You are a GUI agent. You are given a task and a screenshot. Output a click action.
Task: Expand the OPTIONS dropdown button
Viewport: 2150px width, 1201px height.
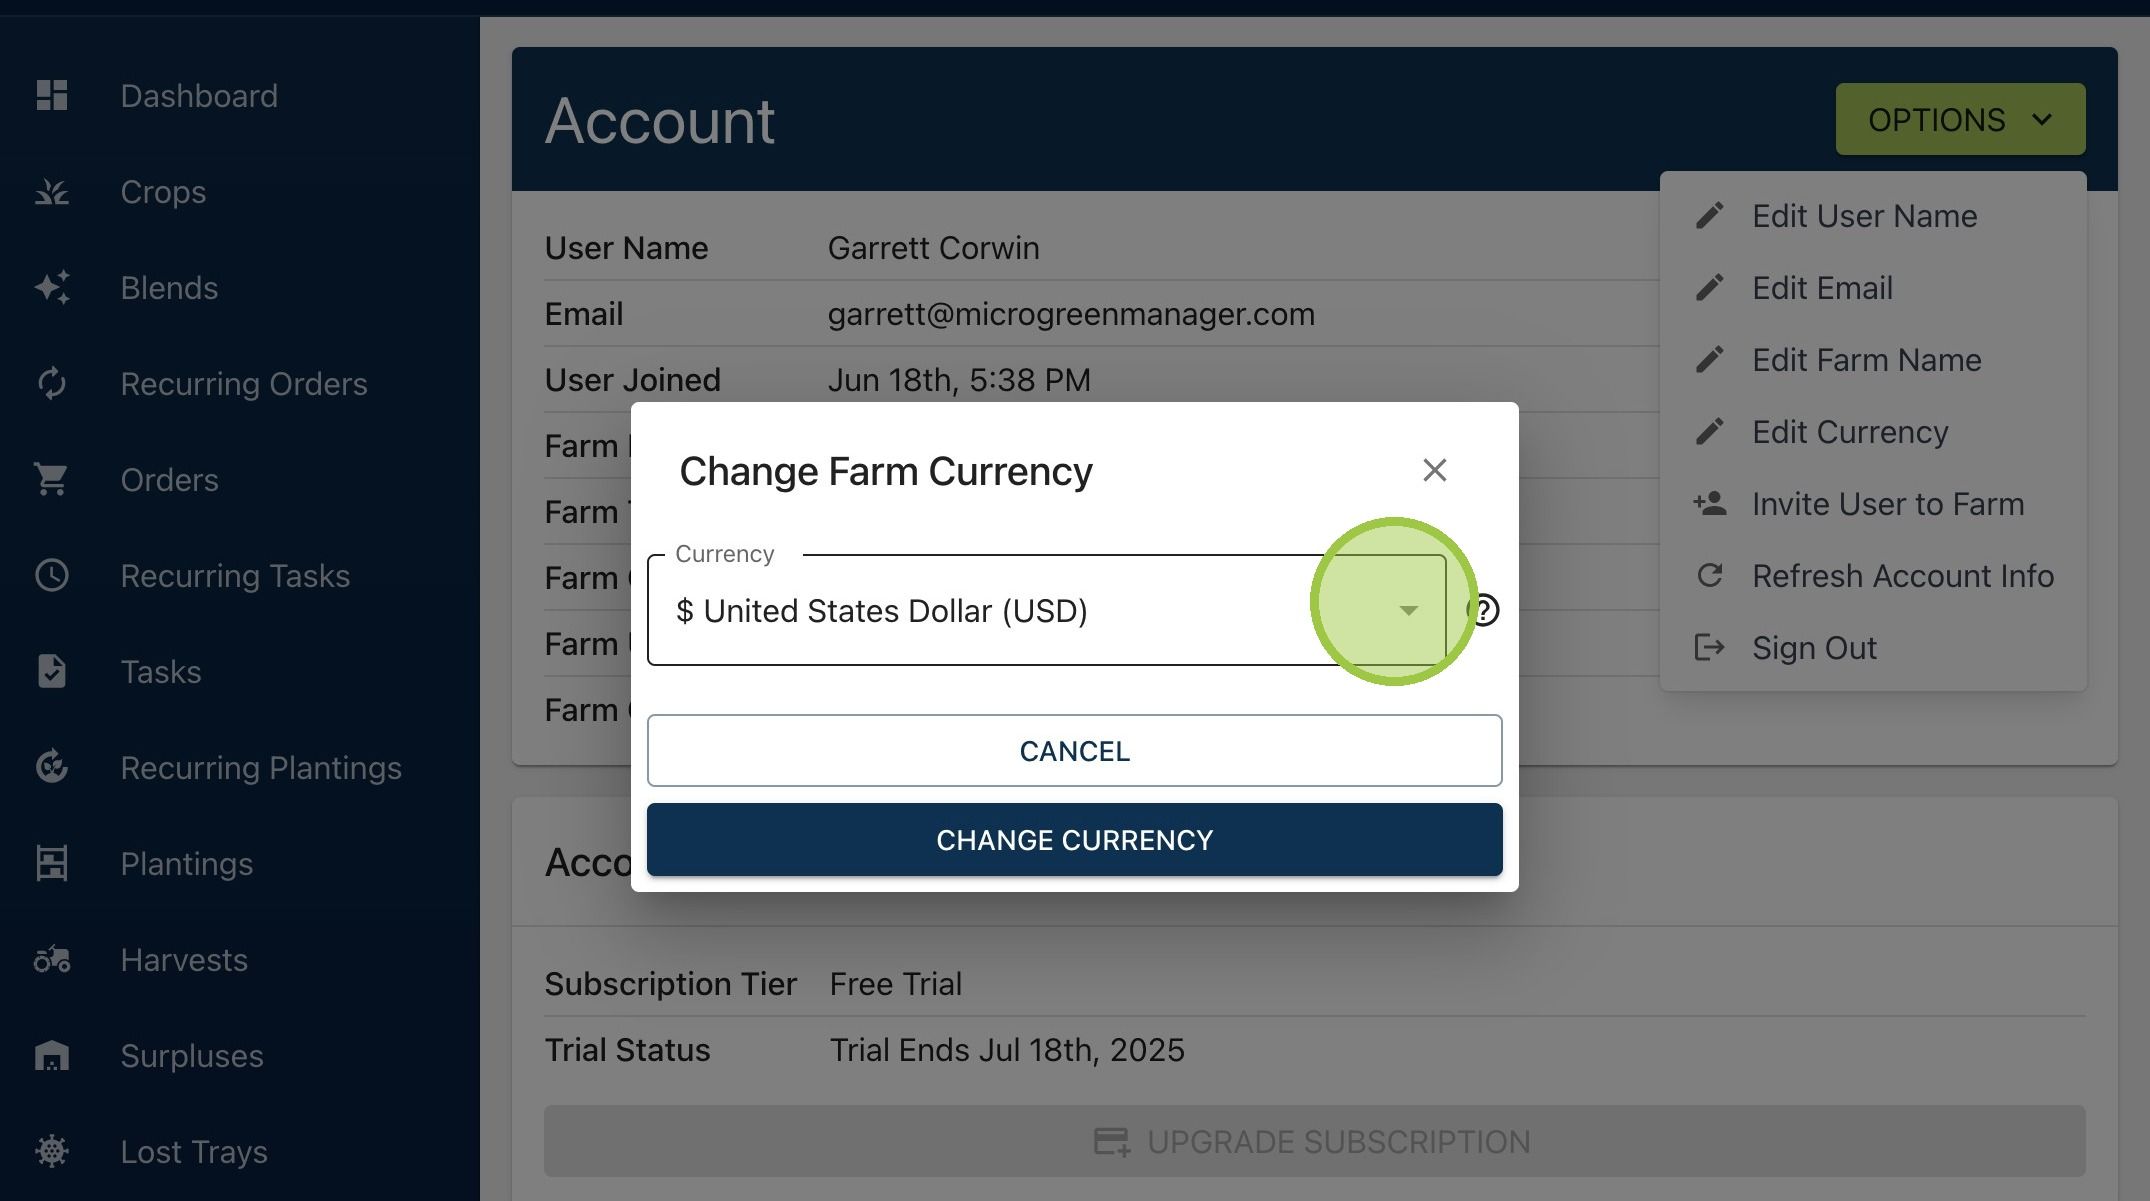(1960, 119)
